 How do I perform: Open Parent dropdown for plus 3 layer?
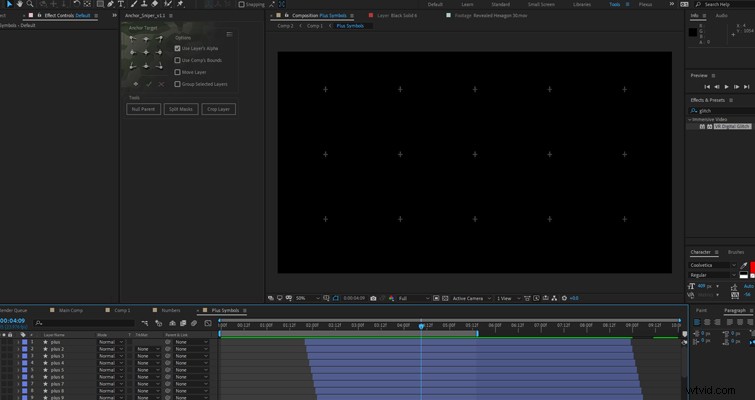click(x=192, y=356)
